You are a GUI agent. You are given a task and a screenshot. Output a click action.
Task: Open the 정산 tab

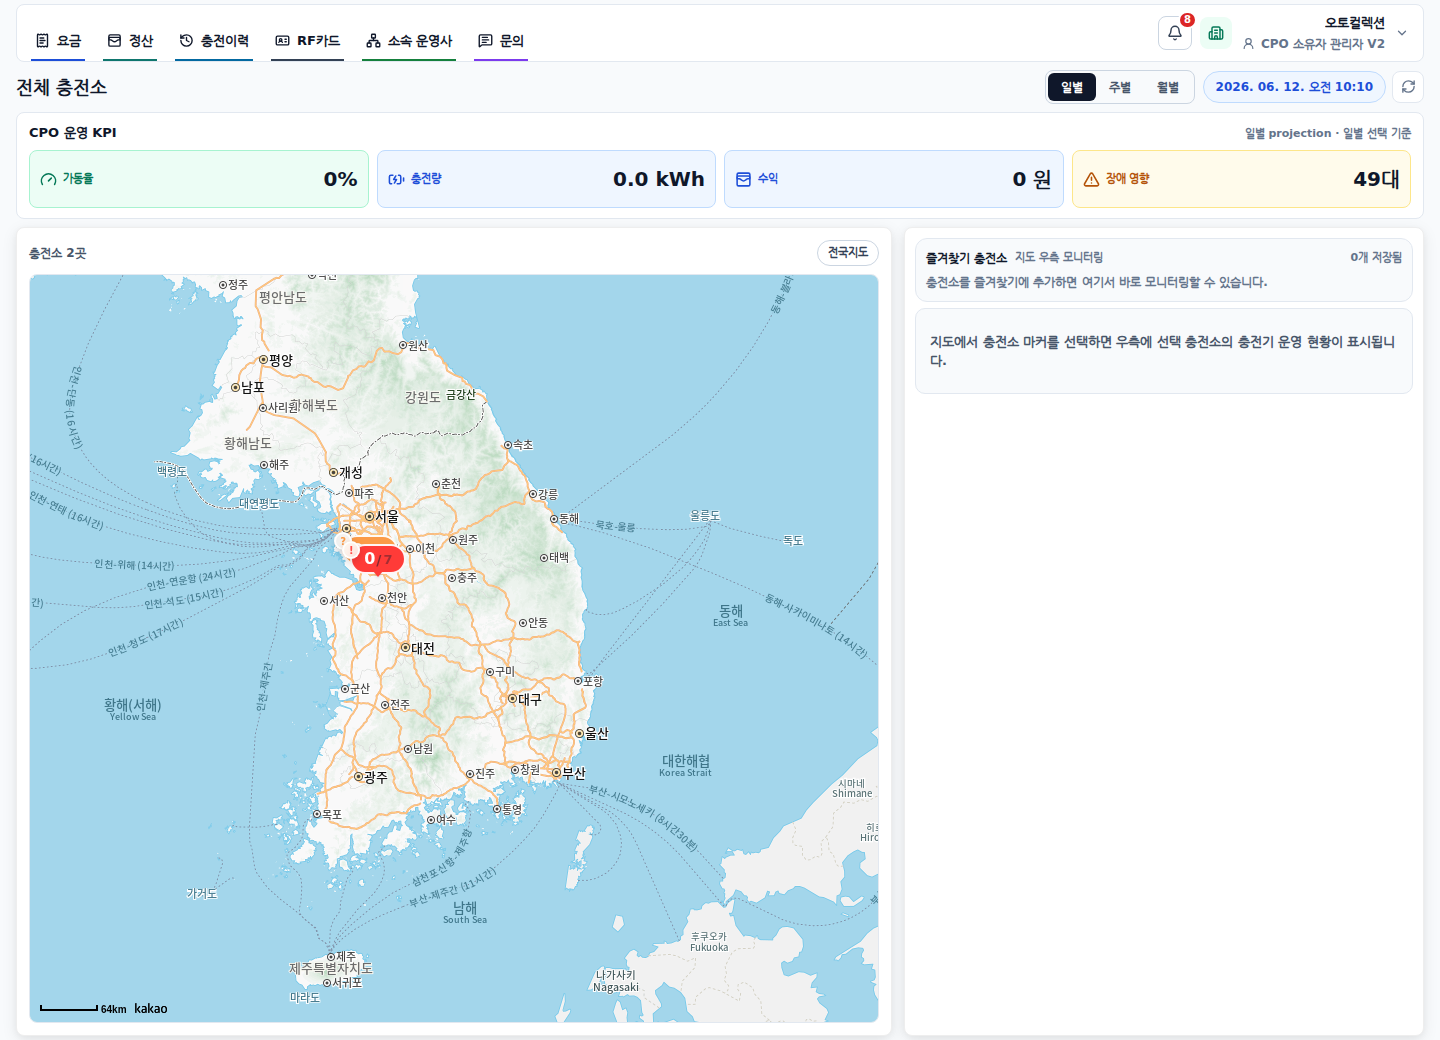131,41
